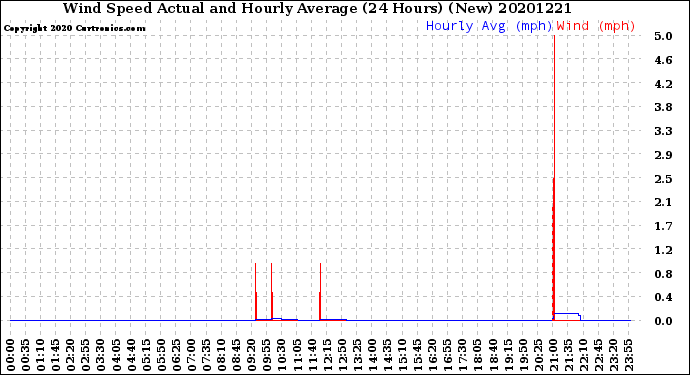Viewport: 690px width, 375px height.
Task: Click the 05:50 time label
Action: click(x=161, y=355)
